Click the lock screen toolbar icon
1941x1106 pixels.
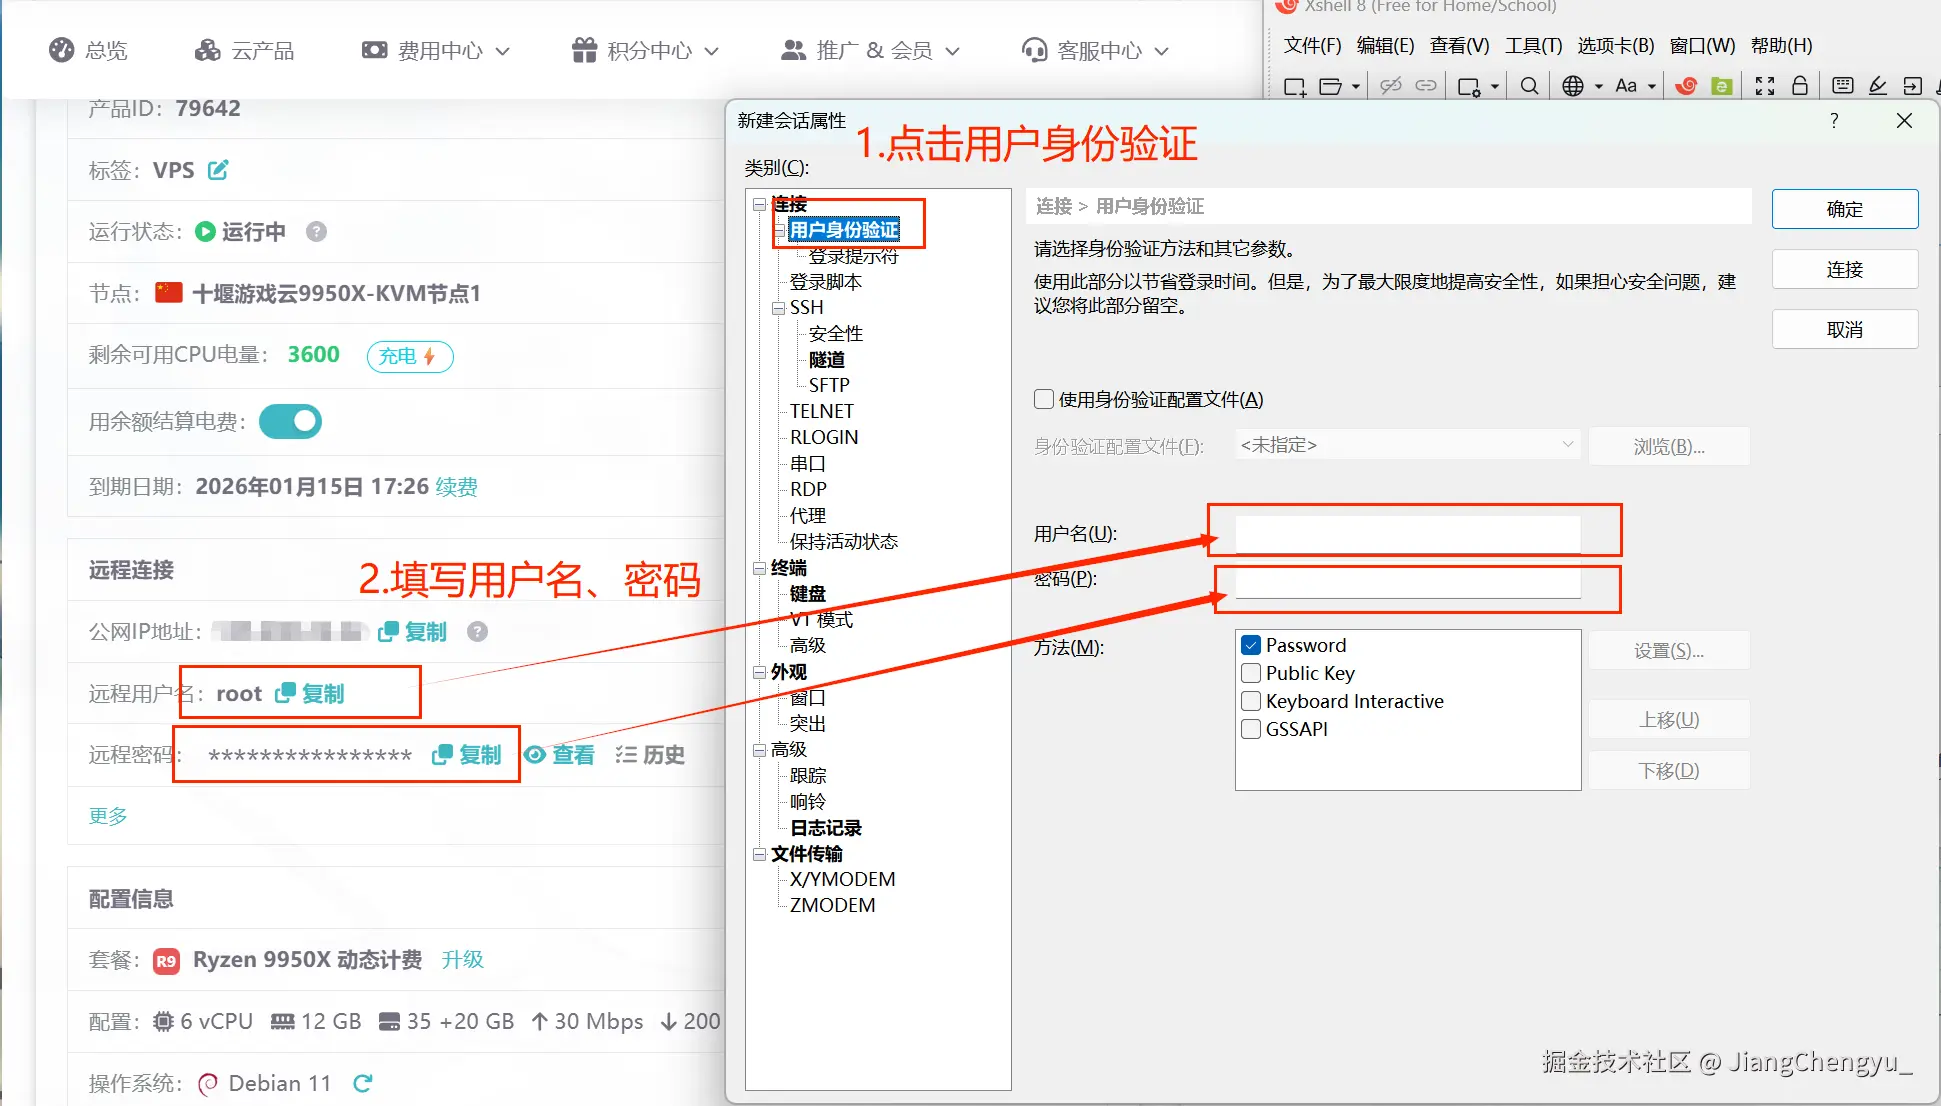pyautogui.click(x=1800, y=87)
